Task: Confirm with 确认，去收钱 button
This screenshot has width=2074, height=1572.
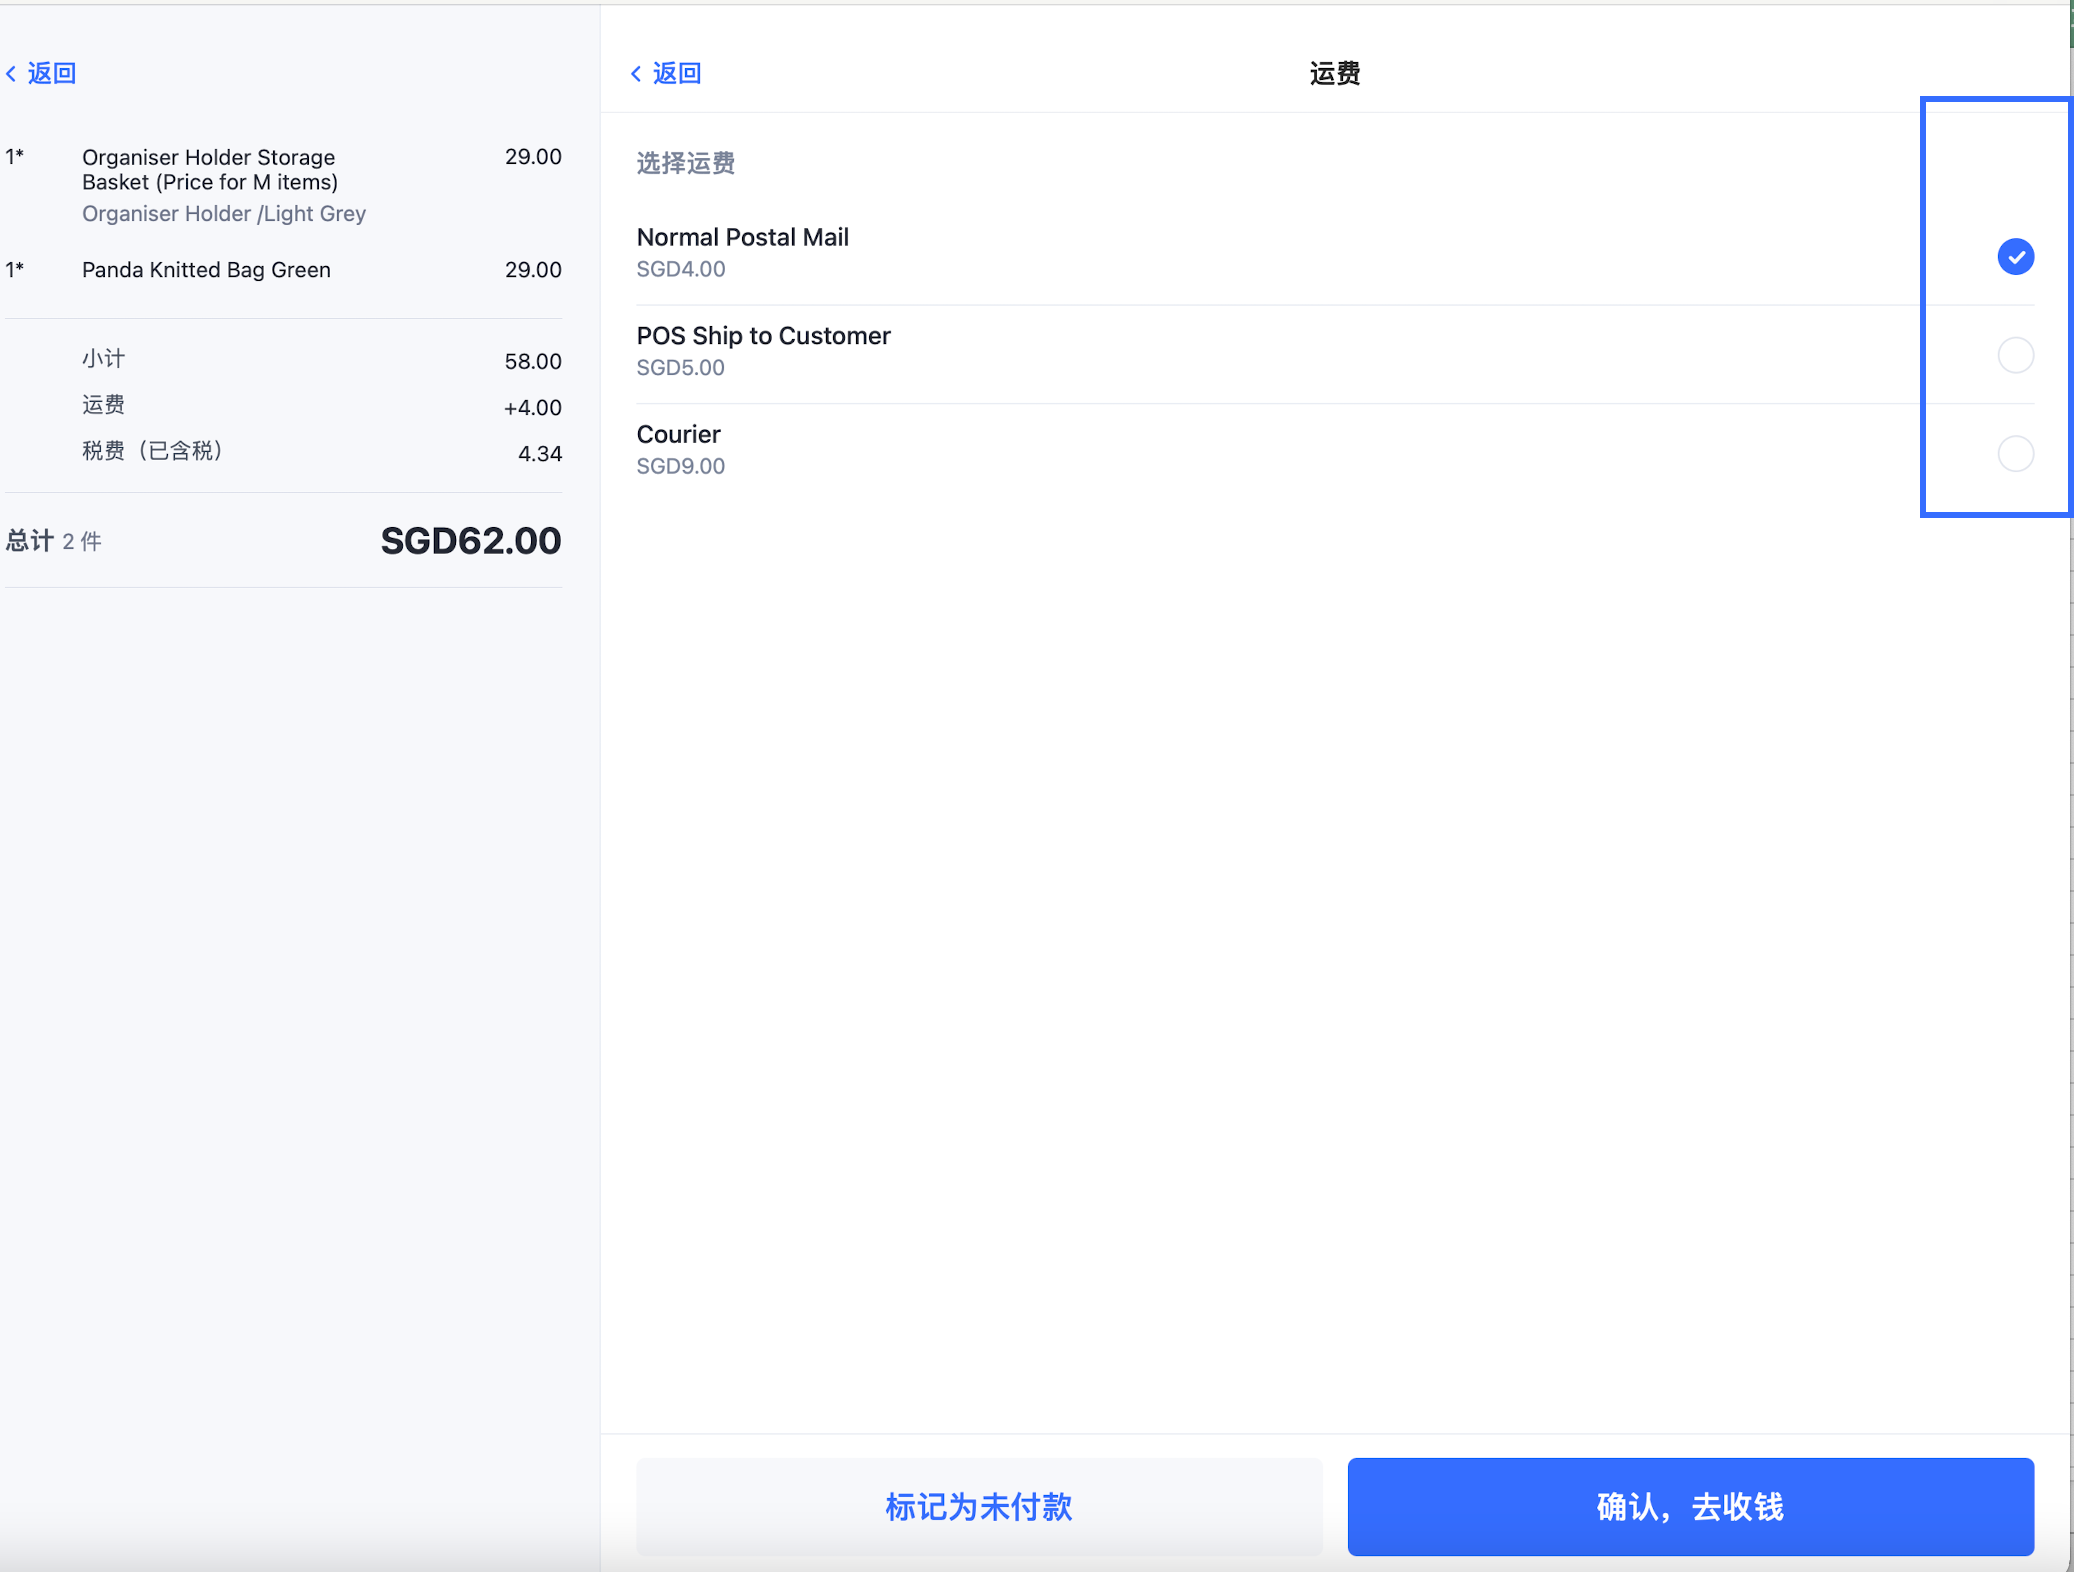Action: pos(1690,1506)
